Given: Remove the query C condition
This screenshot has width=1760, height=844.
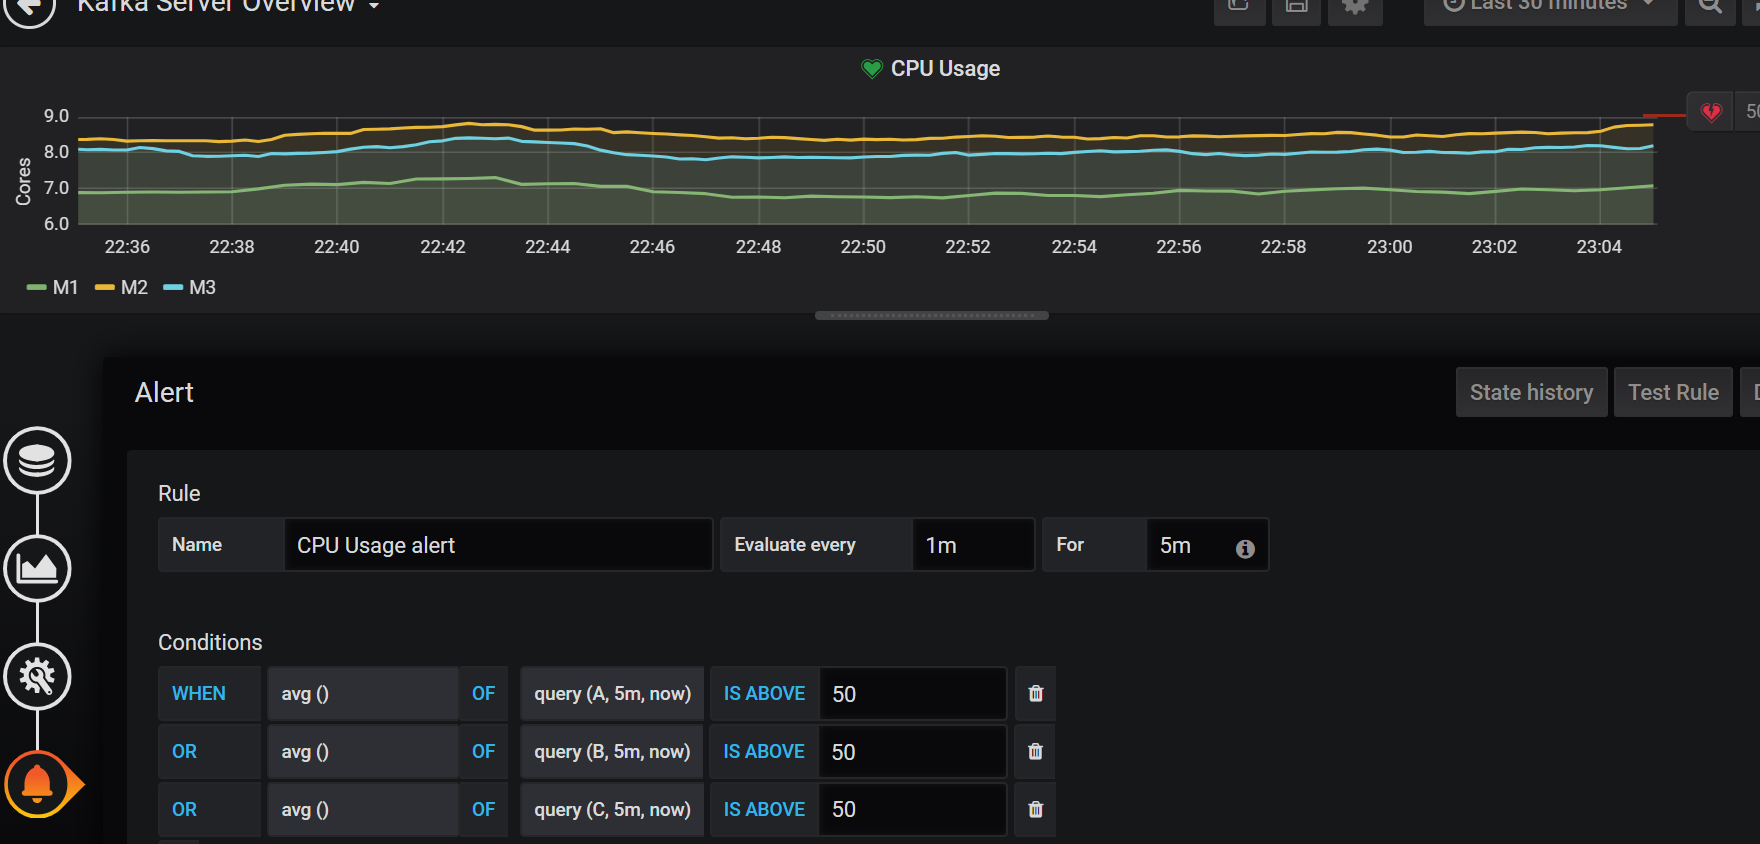Looking at the screenshot, I should point(1035,810).
